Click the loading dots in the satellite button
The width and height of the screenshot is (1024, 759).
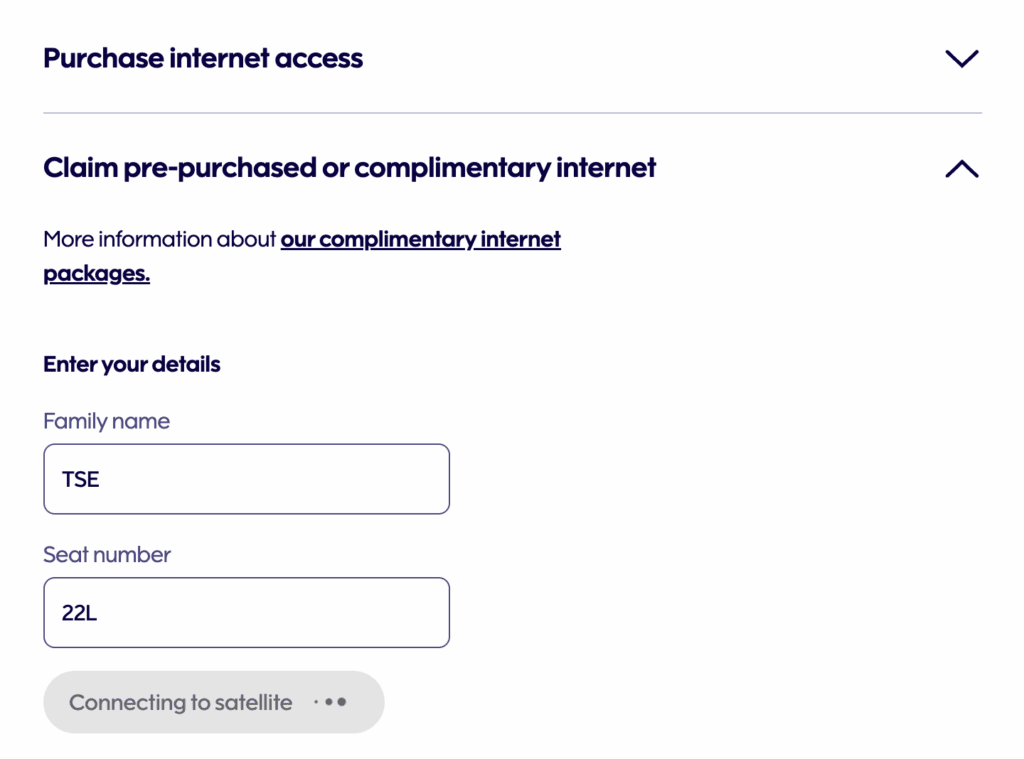330,703
